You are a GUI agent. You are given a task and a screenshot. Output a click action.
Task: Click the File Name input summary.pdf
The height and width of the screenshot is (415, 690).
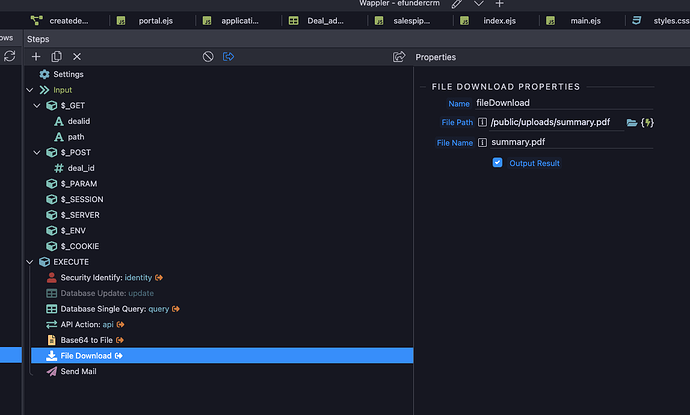point(572,142)
